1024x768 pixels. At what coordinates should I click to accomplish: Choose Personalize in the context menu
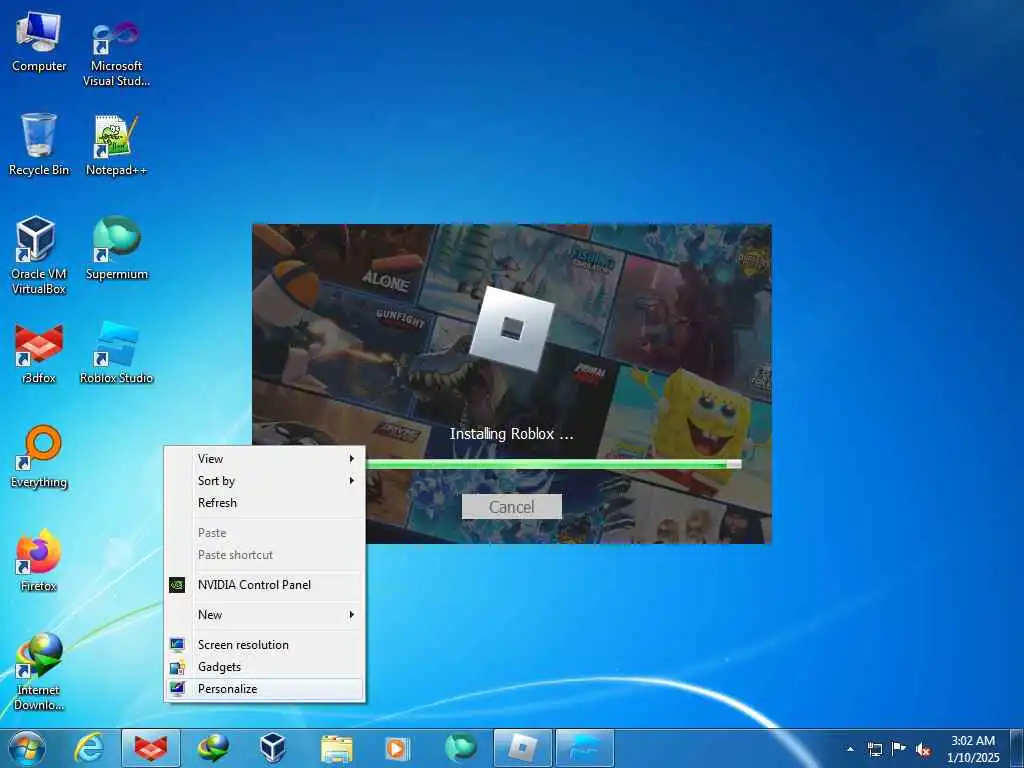click(x=264, y=689)
